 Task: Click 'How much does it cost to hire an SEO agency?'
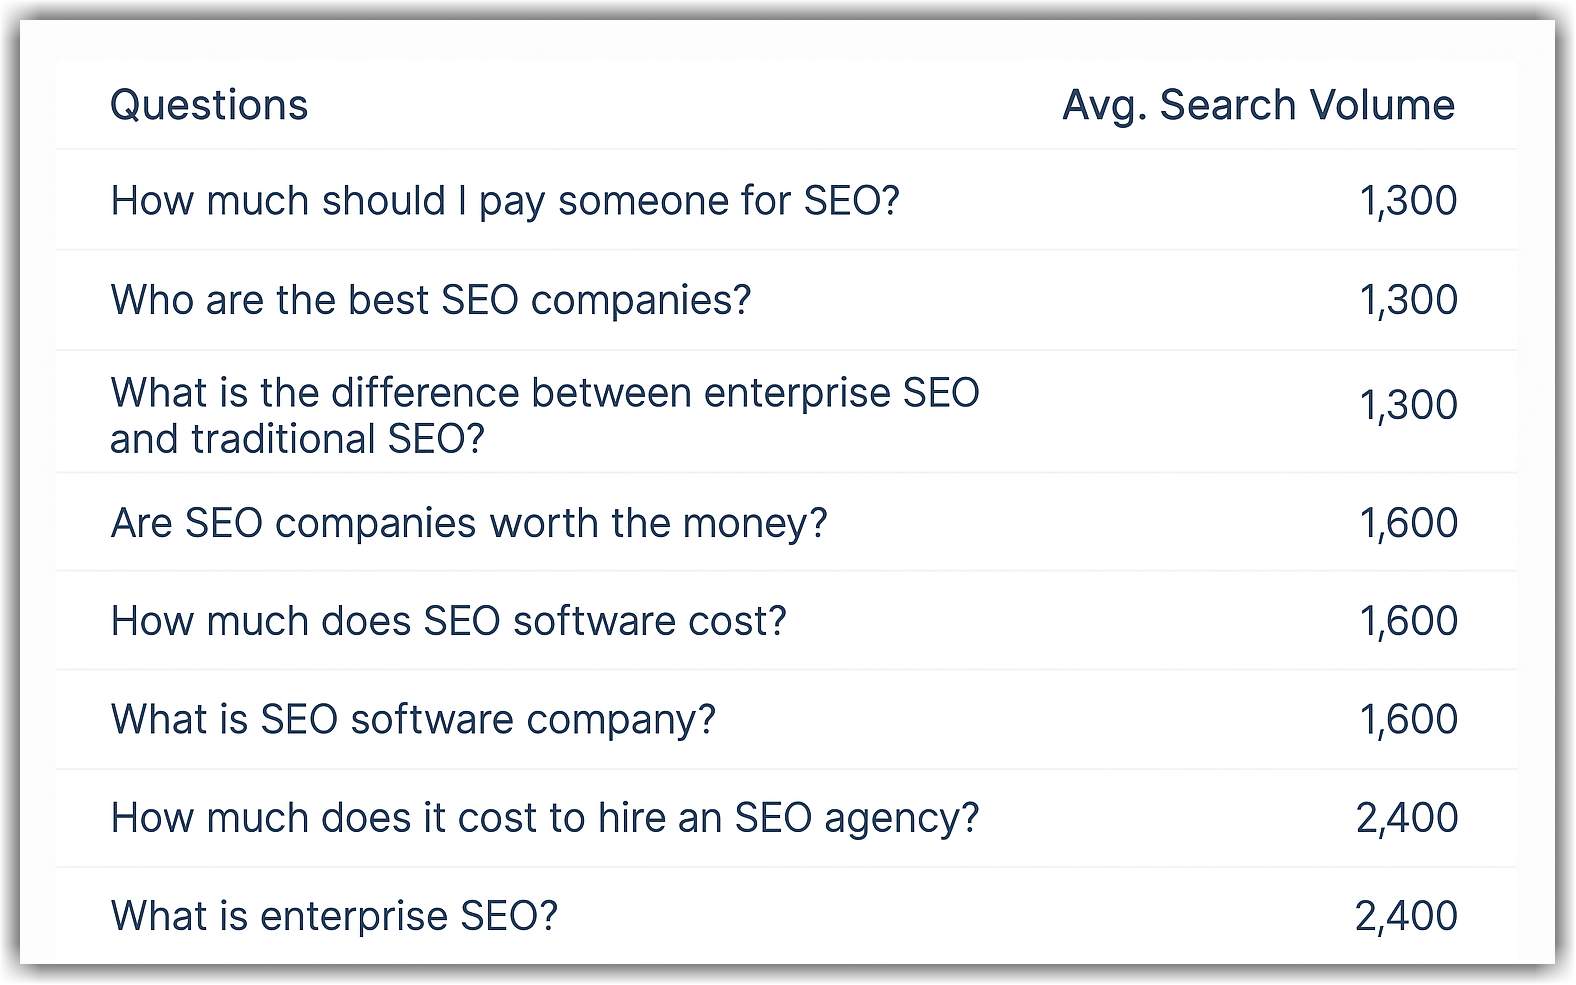point(545,818)
